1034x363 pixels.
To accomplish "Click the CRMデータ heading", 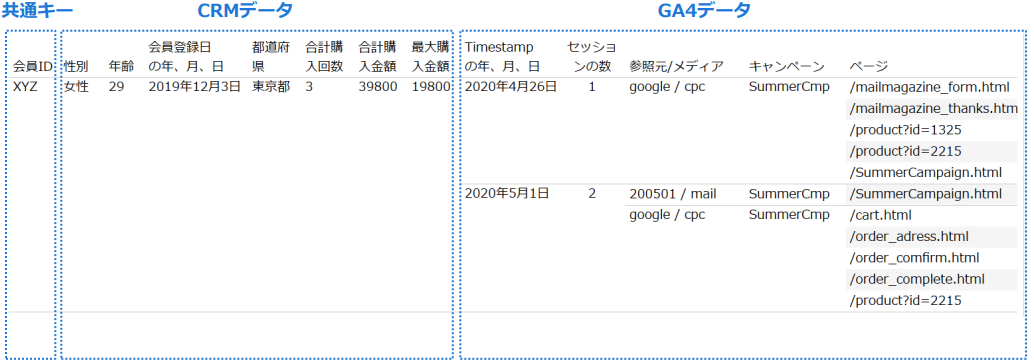I will 245,11.
